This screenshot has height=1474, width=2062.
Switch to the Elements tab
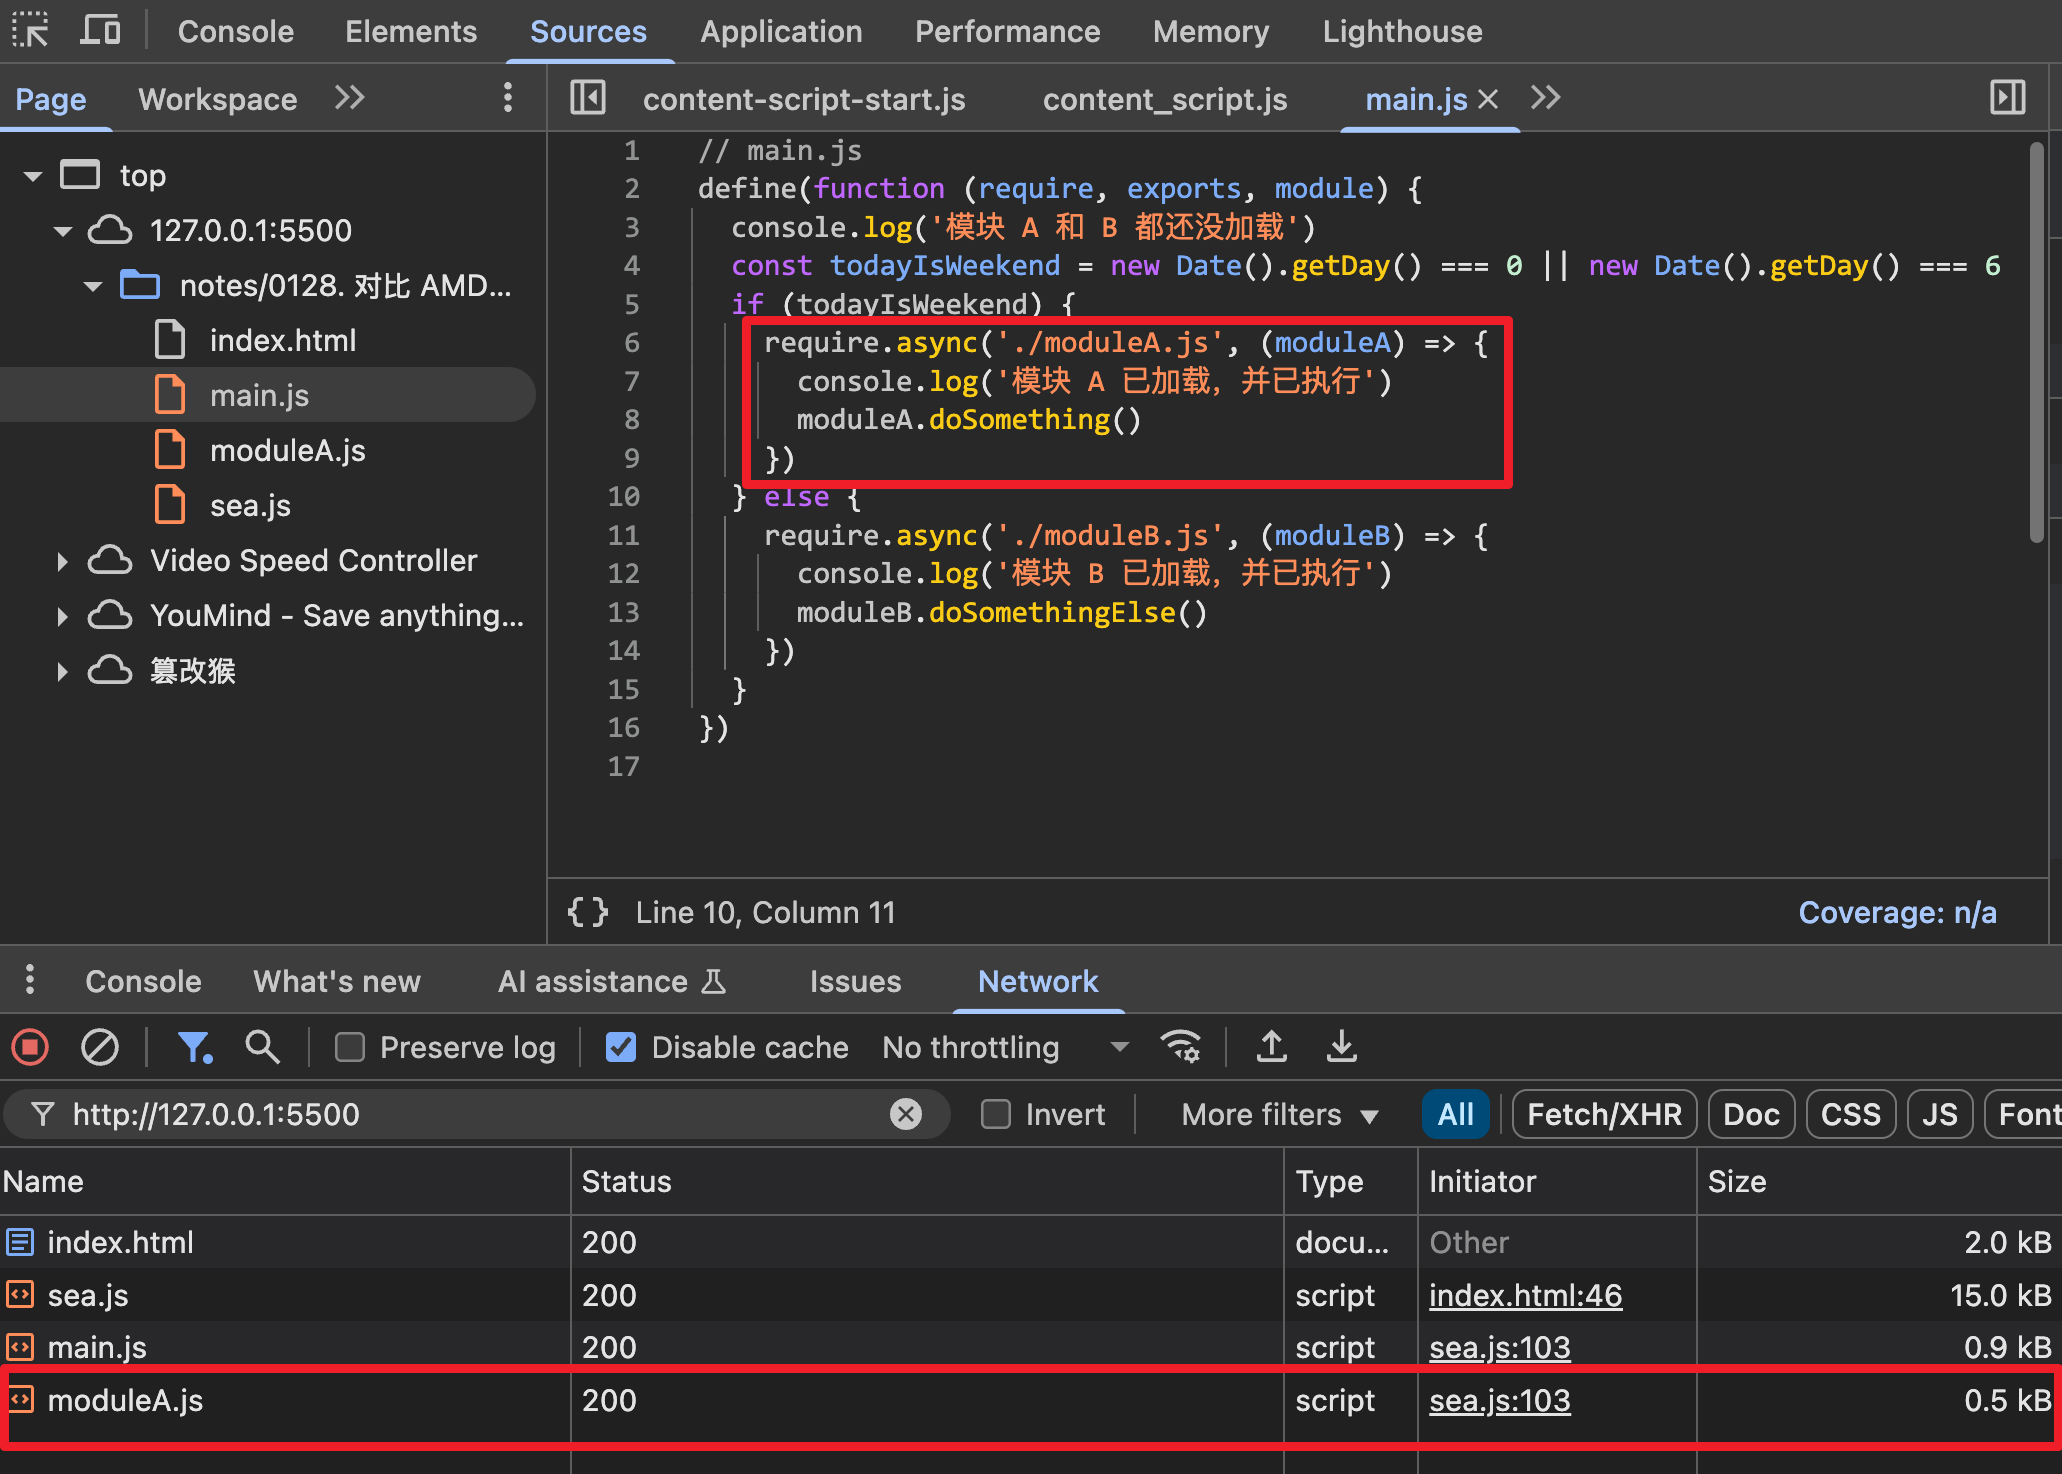click(410, 31)
